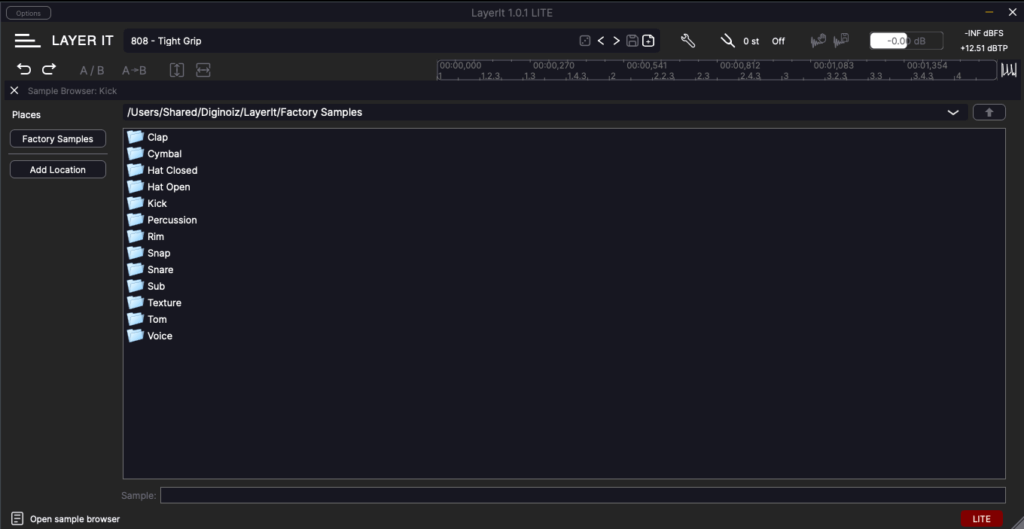Expand the folder path dropdown chevron
The width and height of the screenshot is (1024, 529).
point(953,113)
